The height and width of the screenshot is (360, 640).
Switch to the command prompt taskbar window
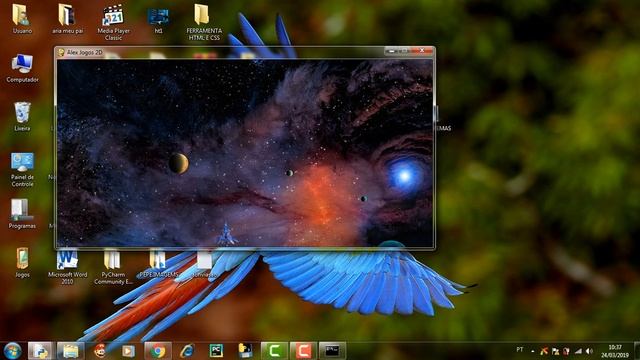(332, 351)
